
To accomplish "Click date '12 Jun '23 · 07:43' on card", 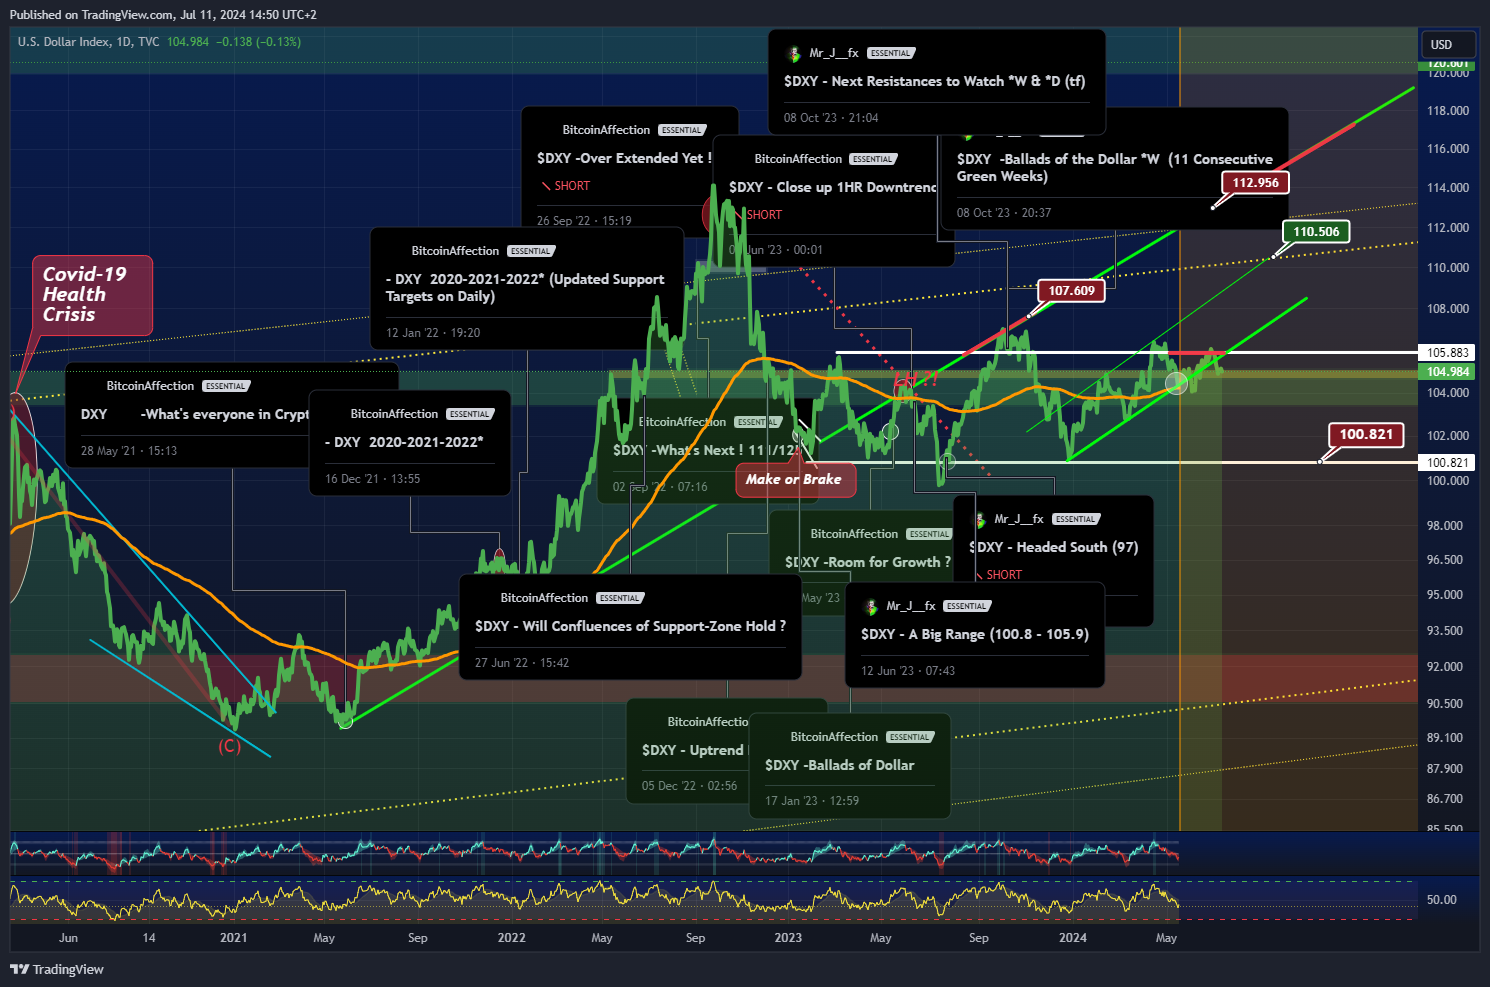I will [x=908, y=671].
